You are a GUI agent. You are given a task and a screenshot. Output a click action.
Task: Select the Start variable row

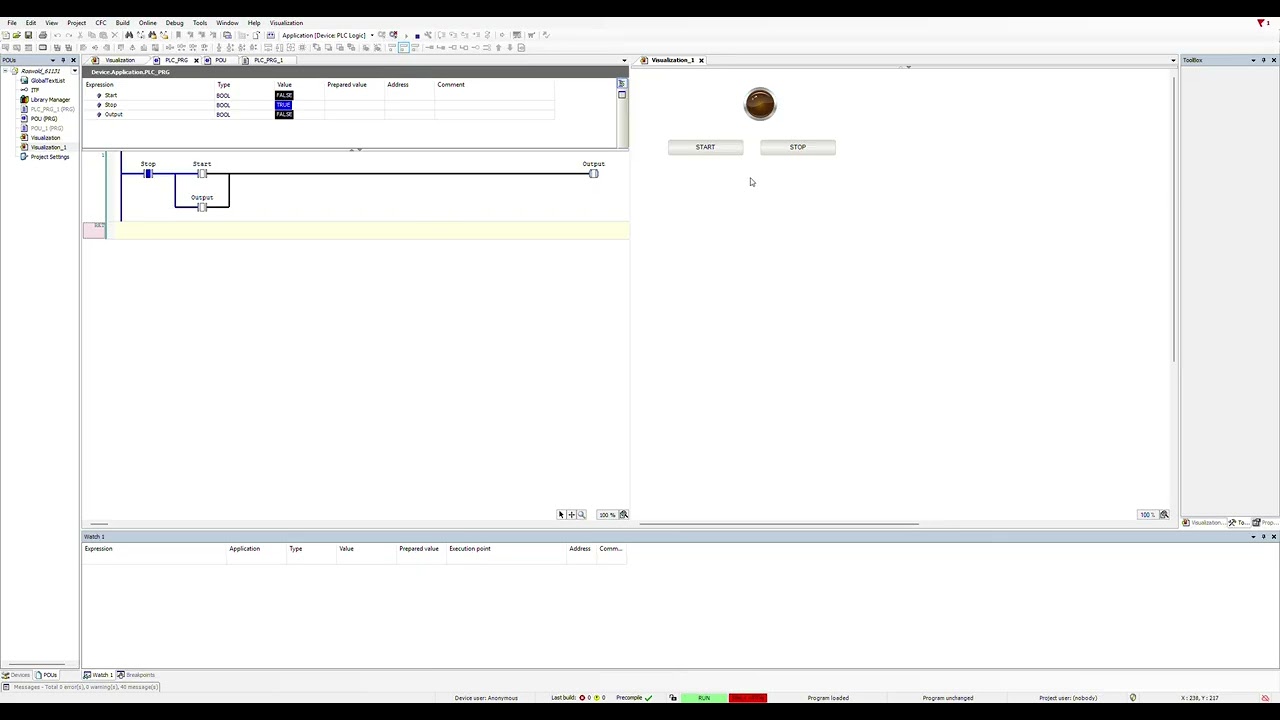pyautogui.click(x=318, y=95)
